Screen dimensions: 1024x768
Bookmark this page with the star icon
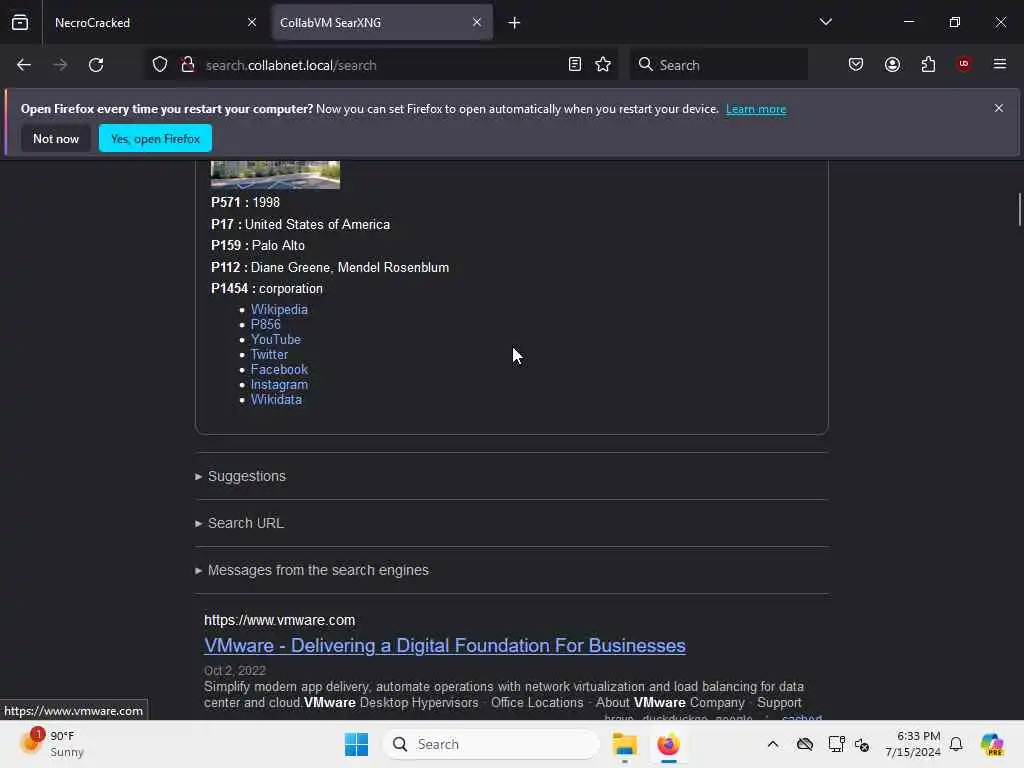pos(603,65)
